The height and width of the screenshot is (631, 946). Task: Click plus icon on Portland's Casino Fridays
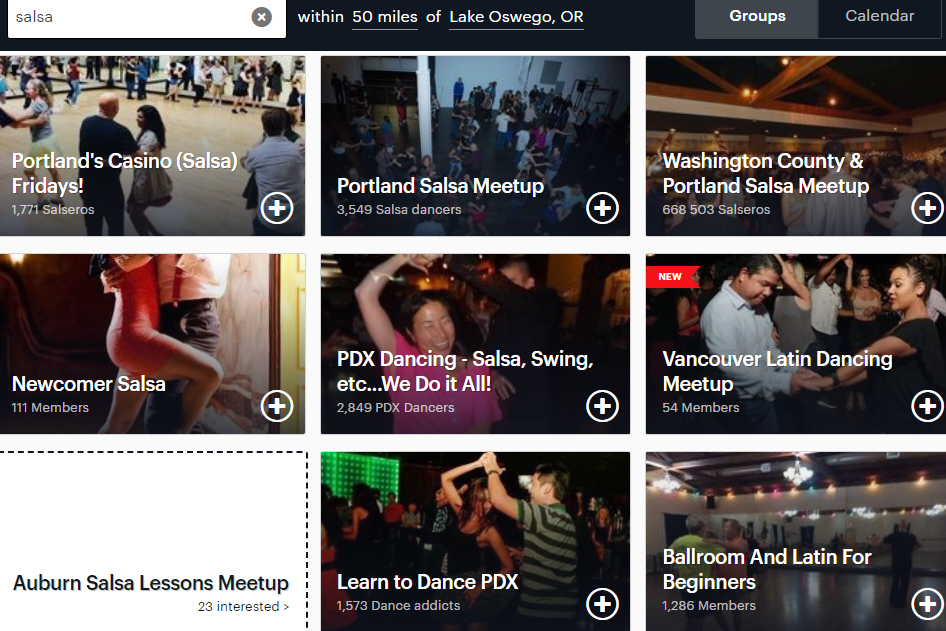(x=277, y=208)
